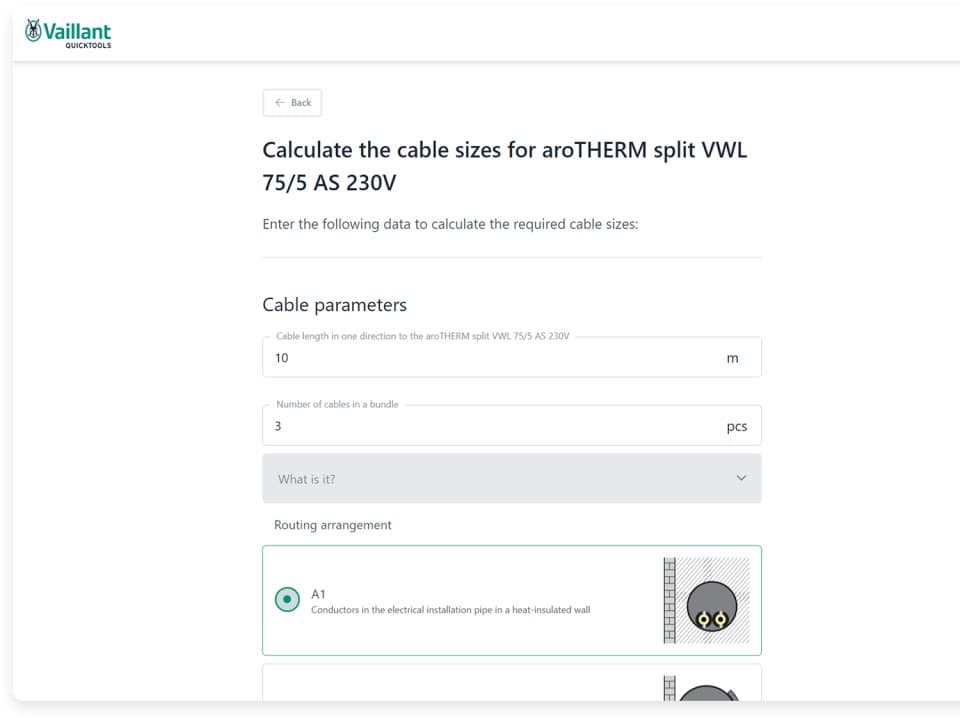Click the A1 option title

[319, 594]
